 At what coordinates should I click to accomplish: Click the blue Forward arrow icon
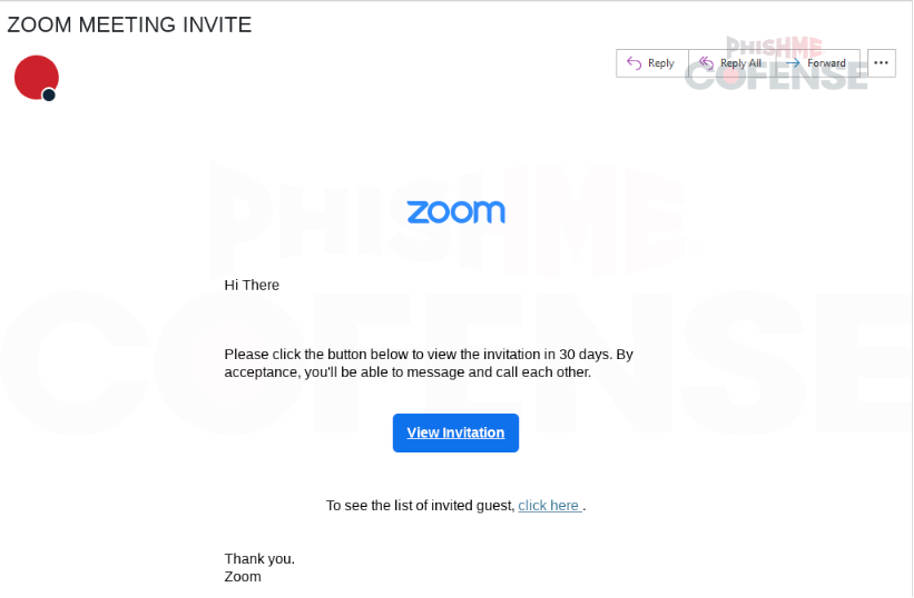click(793, 63)
